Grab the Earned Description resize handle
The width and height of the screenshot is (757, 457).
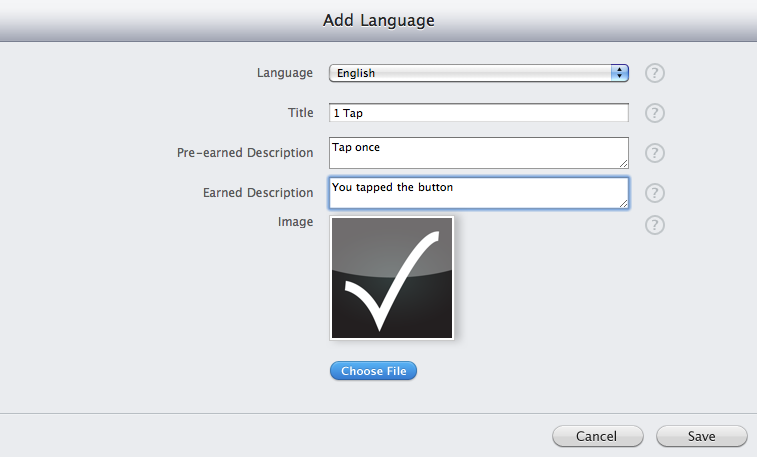pyautogui.click(x=623, y=204)
